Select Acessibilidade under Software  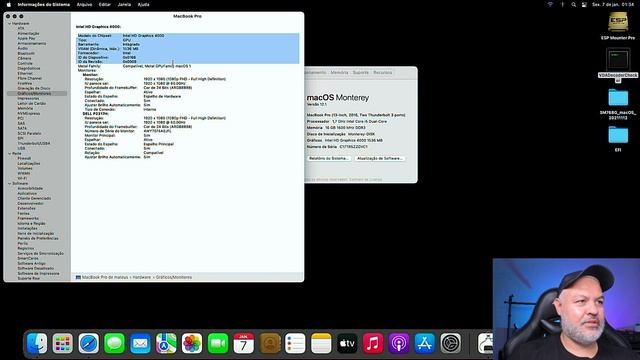pos(30,189)
